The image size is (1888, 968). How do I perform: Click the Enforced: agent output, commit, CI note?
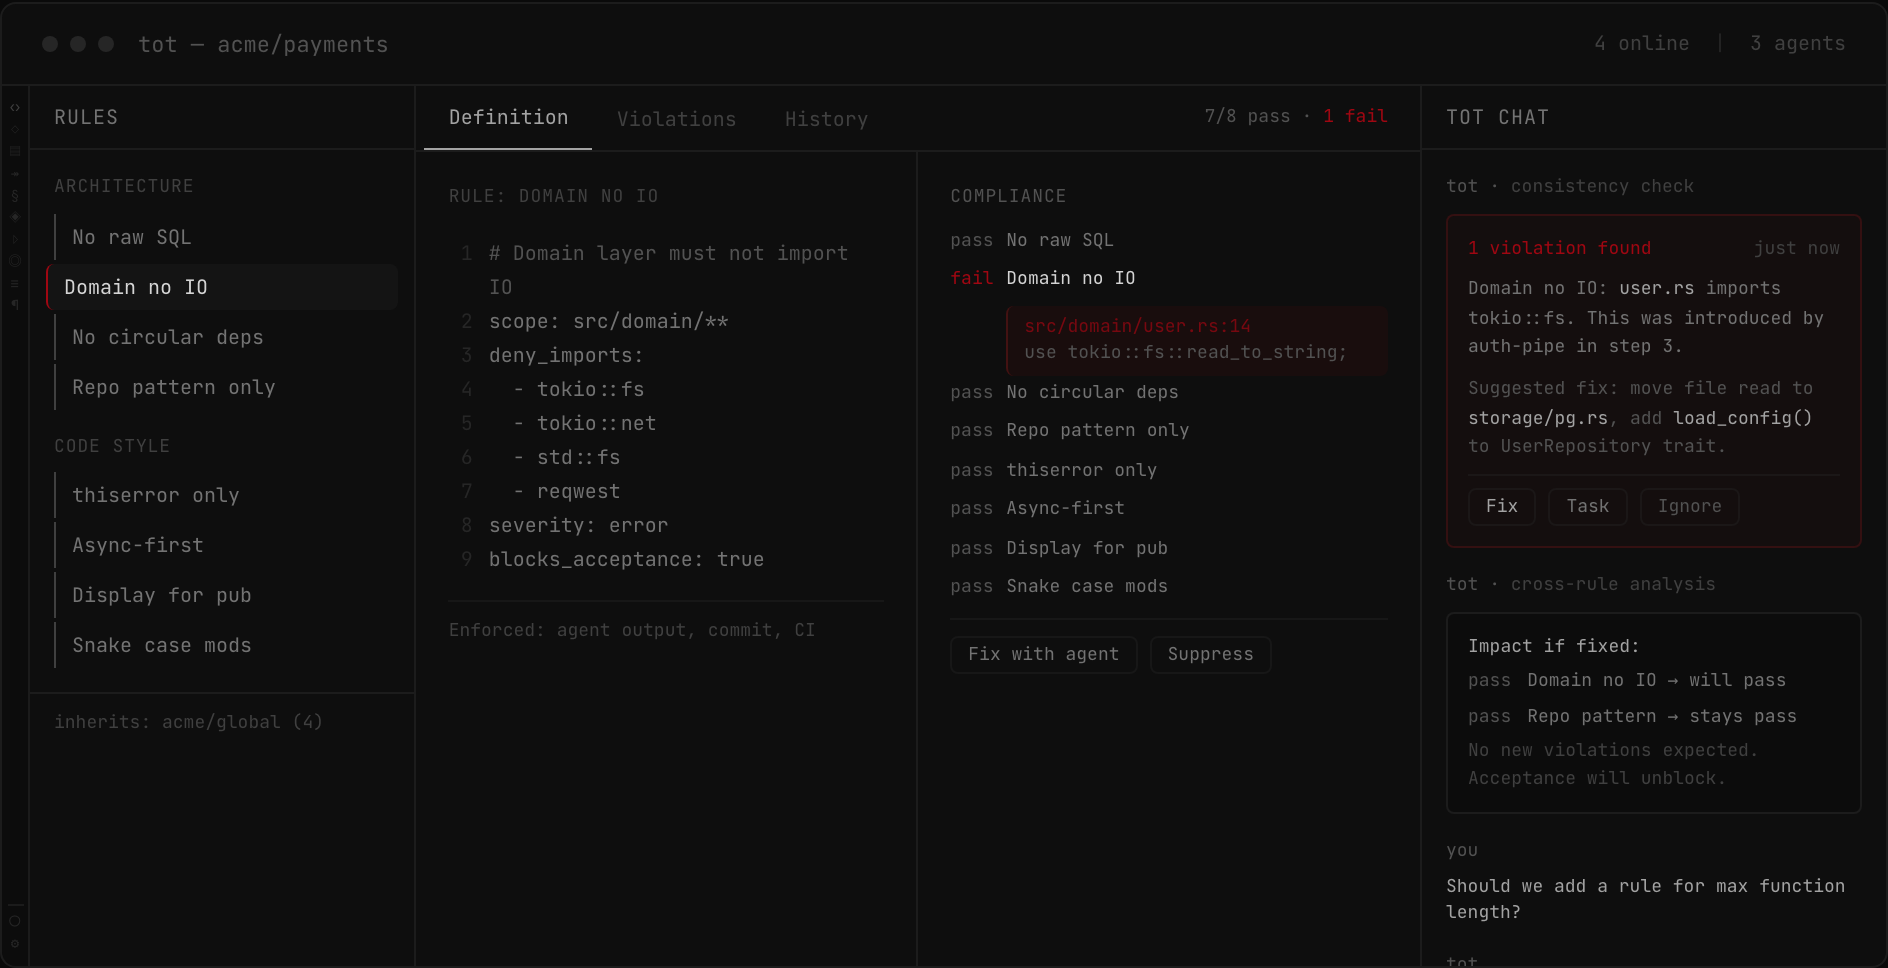[x=632, y=630]
